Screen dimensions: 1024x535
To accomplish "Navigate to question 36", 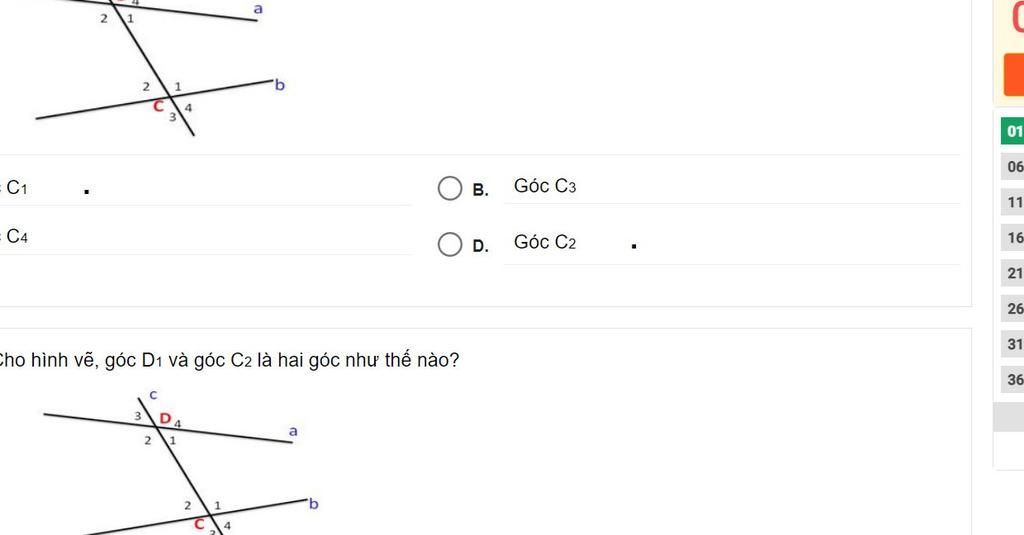I will click(1014, 380).
